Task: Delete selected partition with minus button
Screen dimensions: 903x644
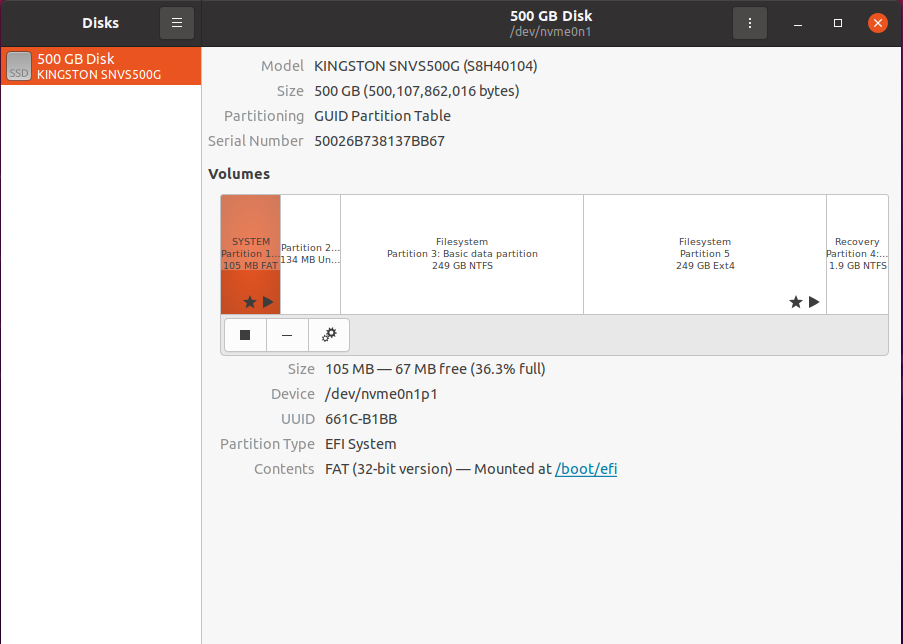Action: 287,335
